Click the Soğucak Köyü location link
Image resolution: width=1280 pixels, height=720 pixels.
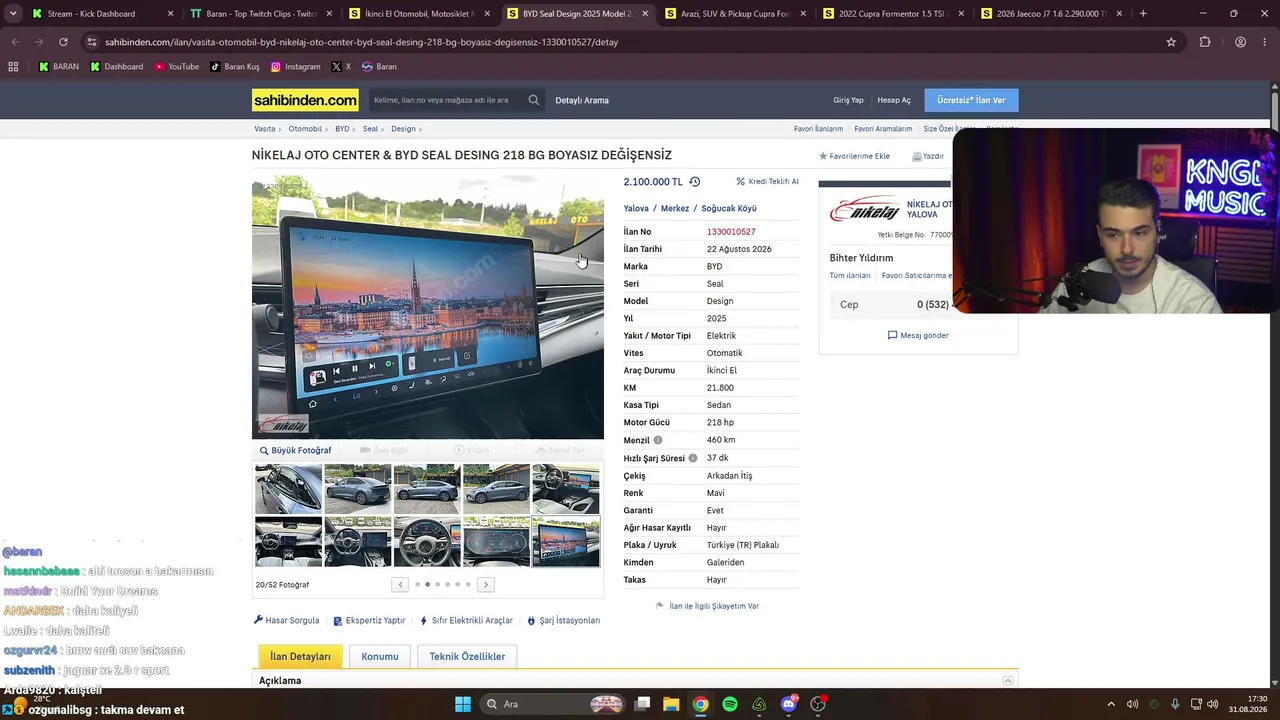[729, 208]
